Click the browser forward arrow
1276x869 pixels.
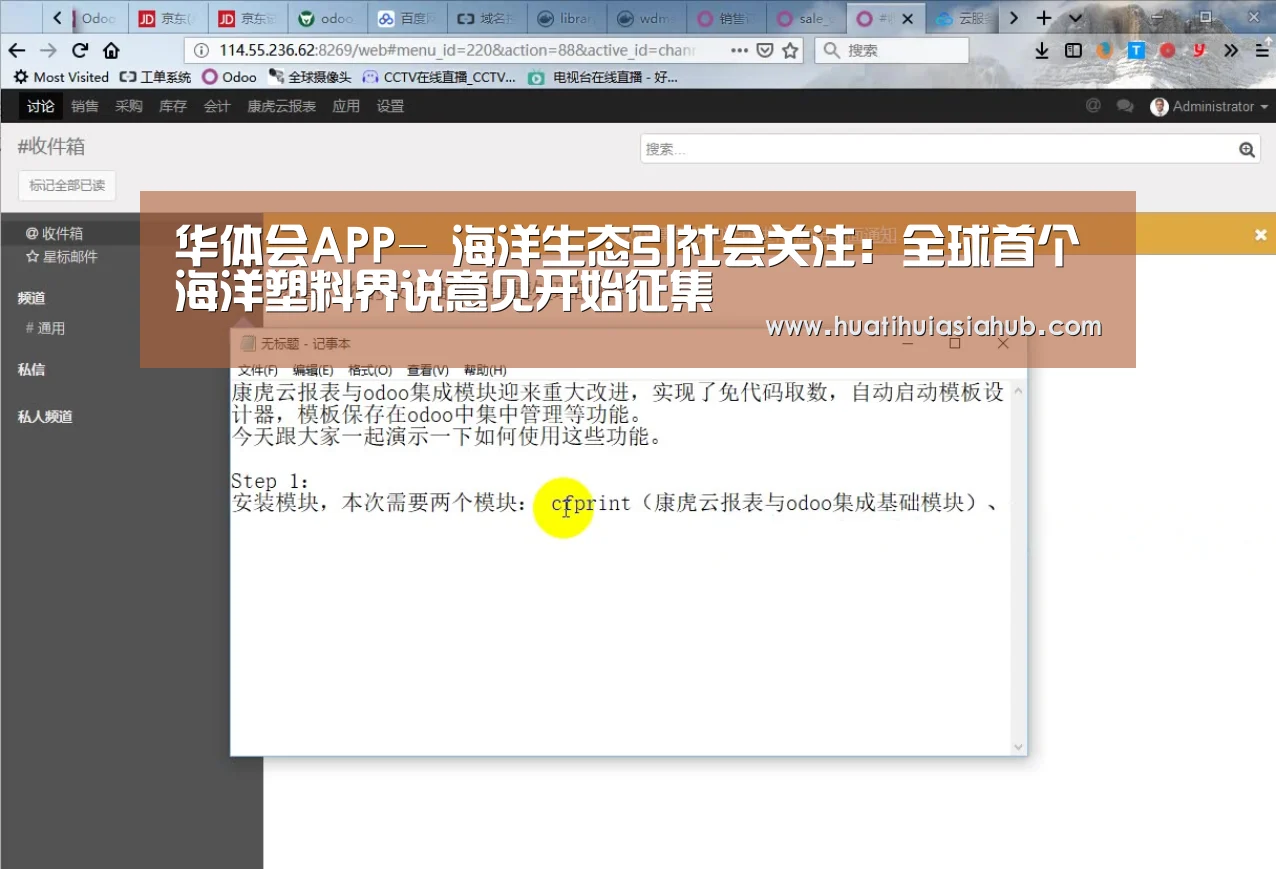[x=48, y=50]
